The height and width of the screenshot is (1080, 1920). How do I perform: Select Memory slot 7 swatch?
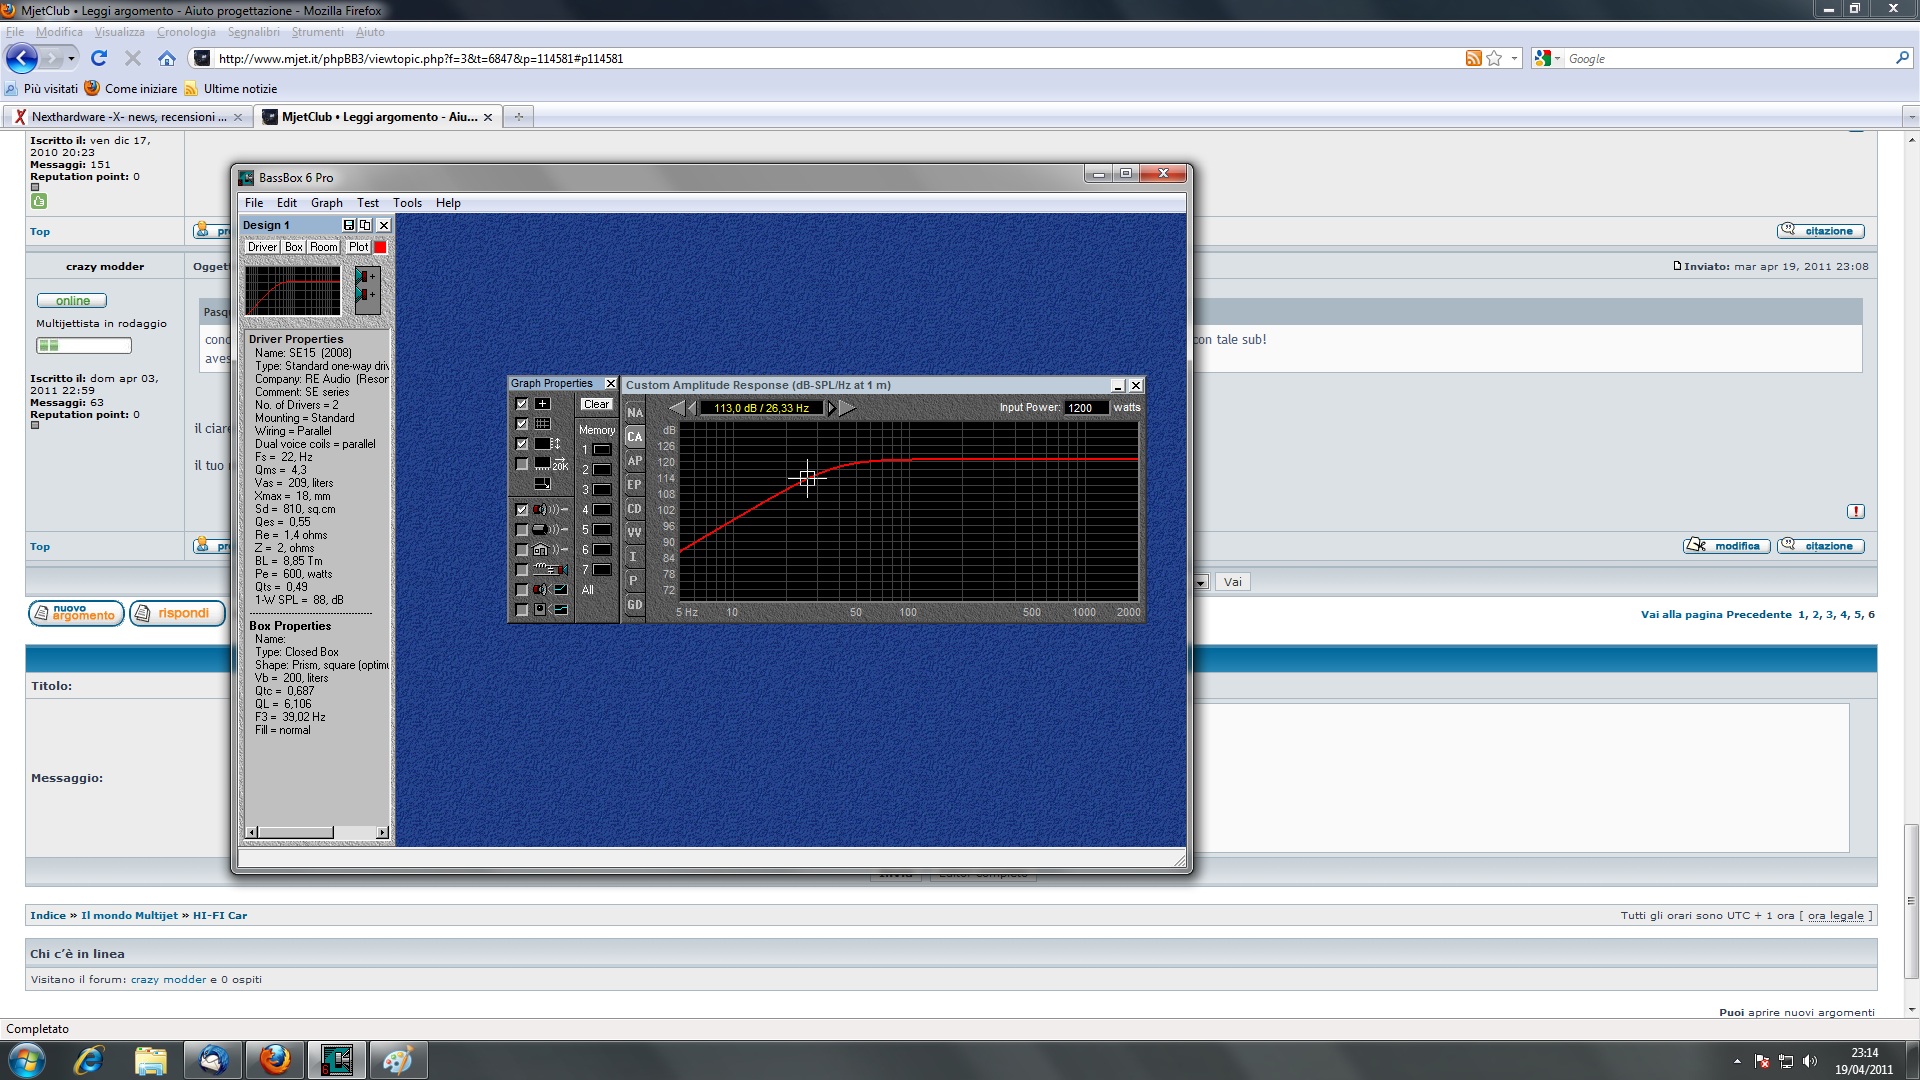point(602,570)
